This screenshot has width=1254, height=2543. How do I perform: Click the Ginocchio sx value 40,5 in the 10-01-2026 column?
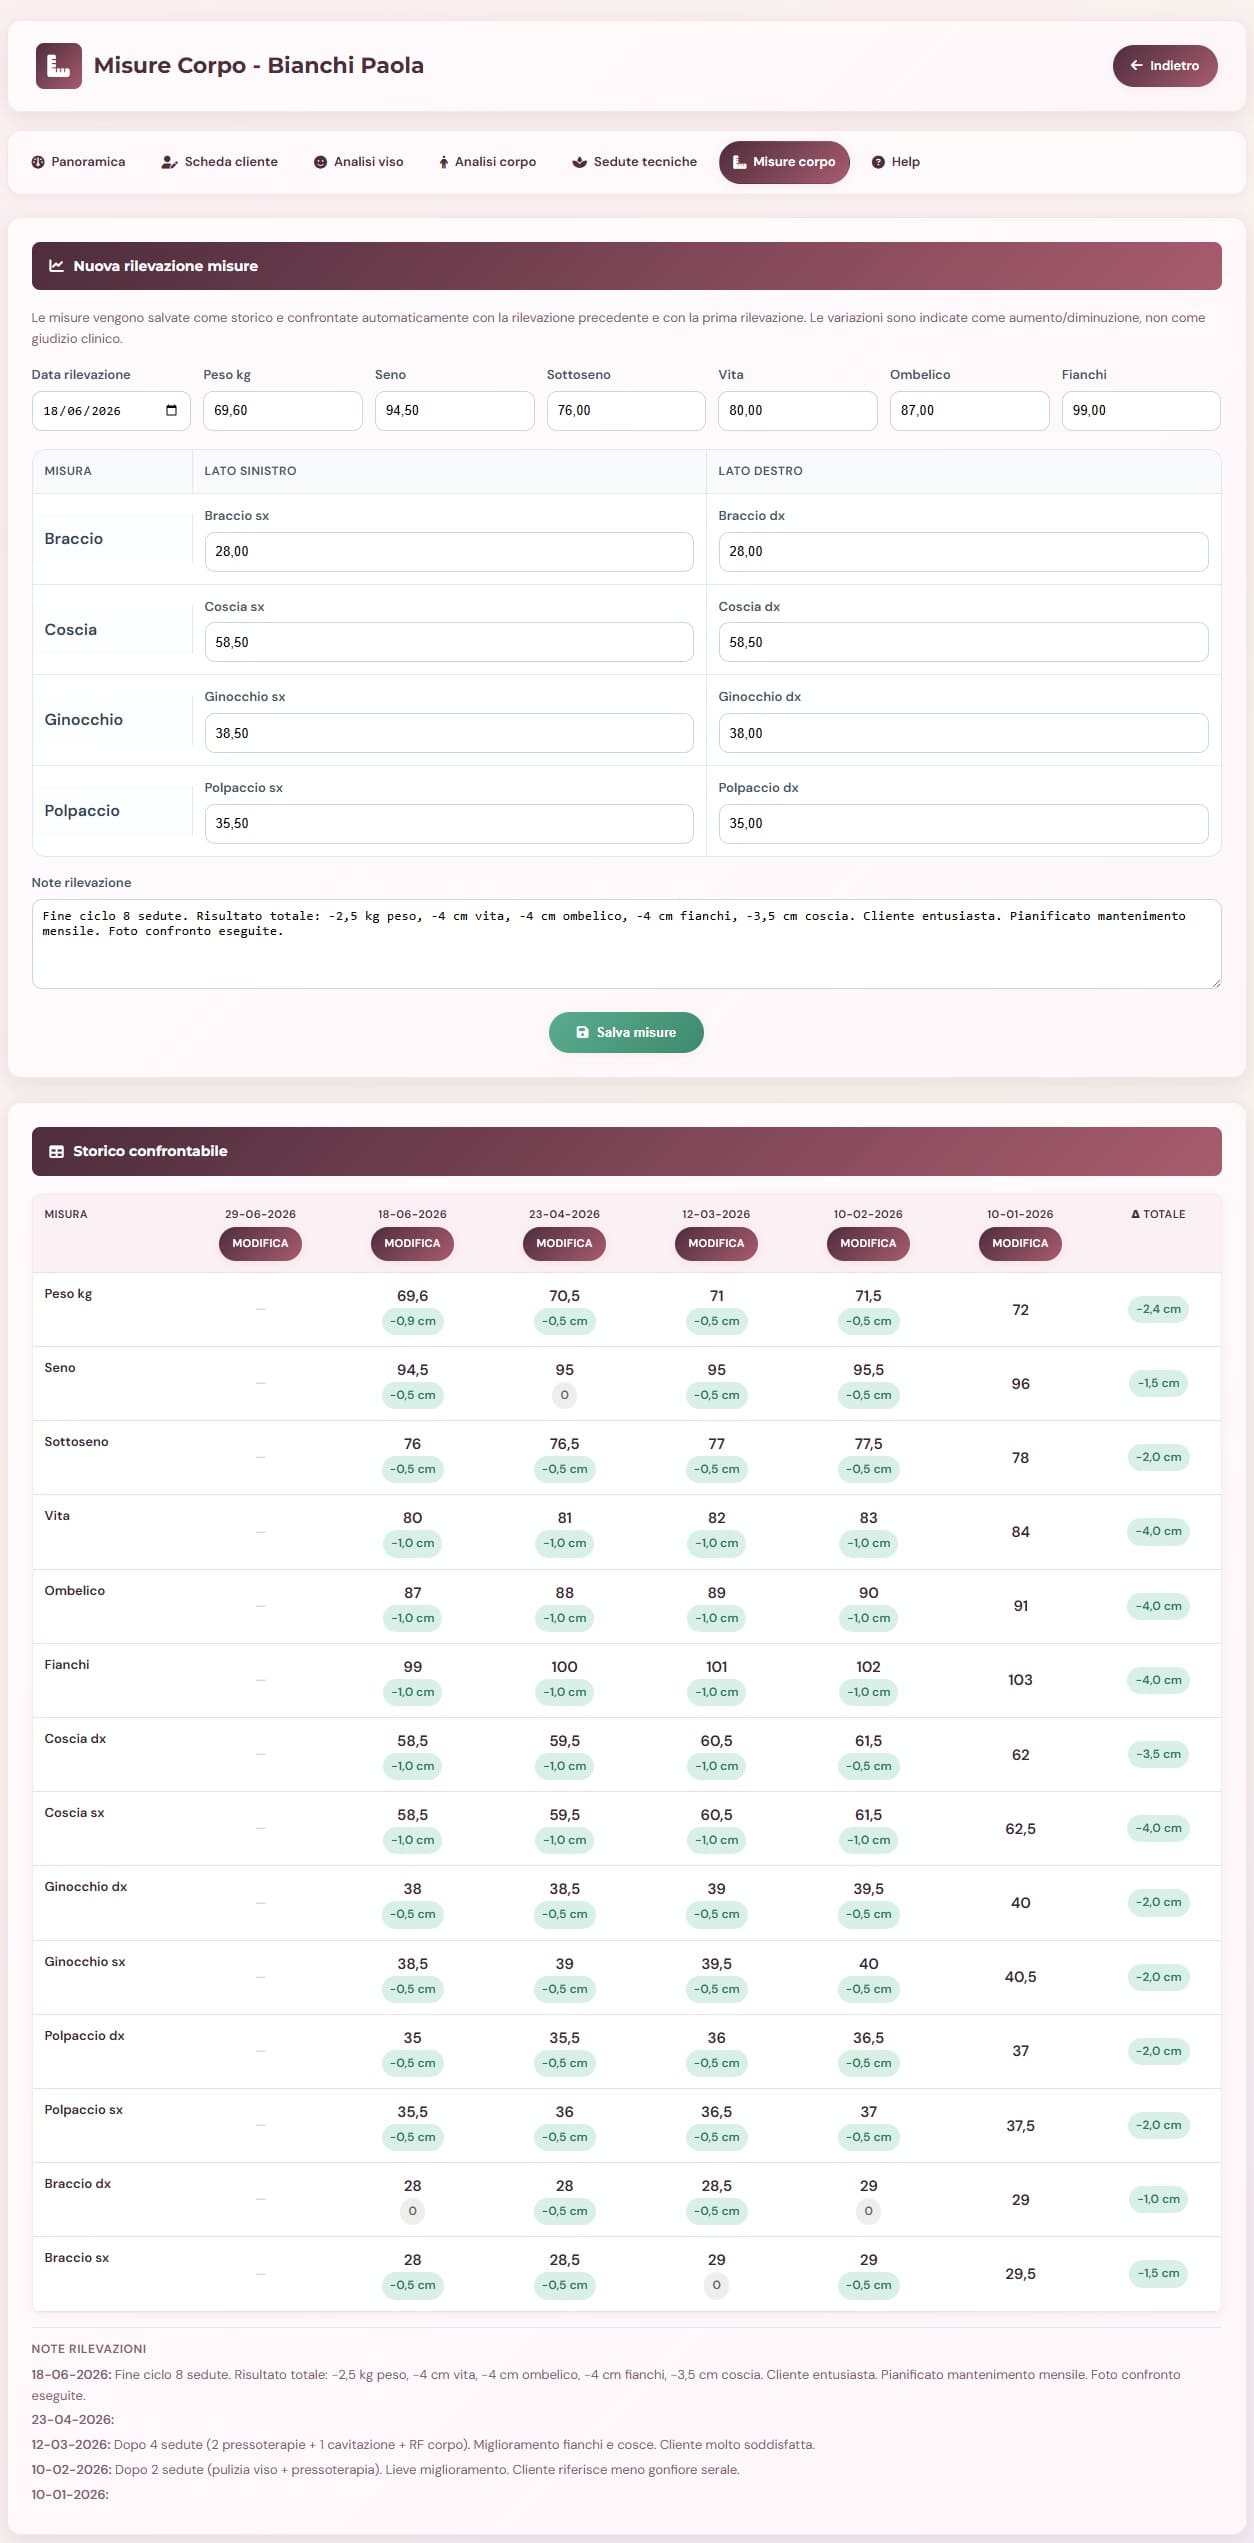(1020, 1977)
